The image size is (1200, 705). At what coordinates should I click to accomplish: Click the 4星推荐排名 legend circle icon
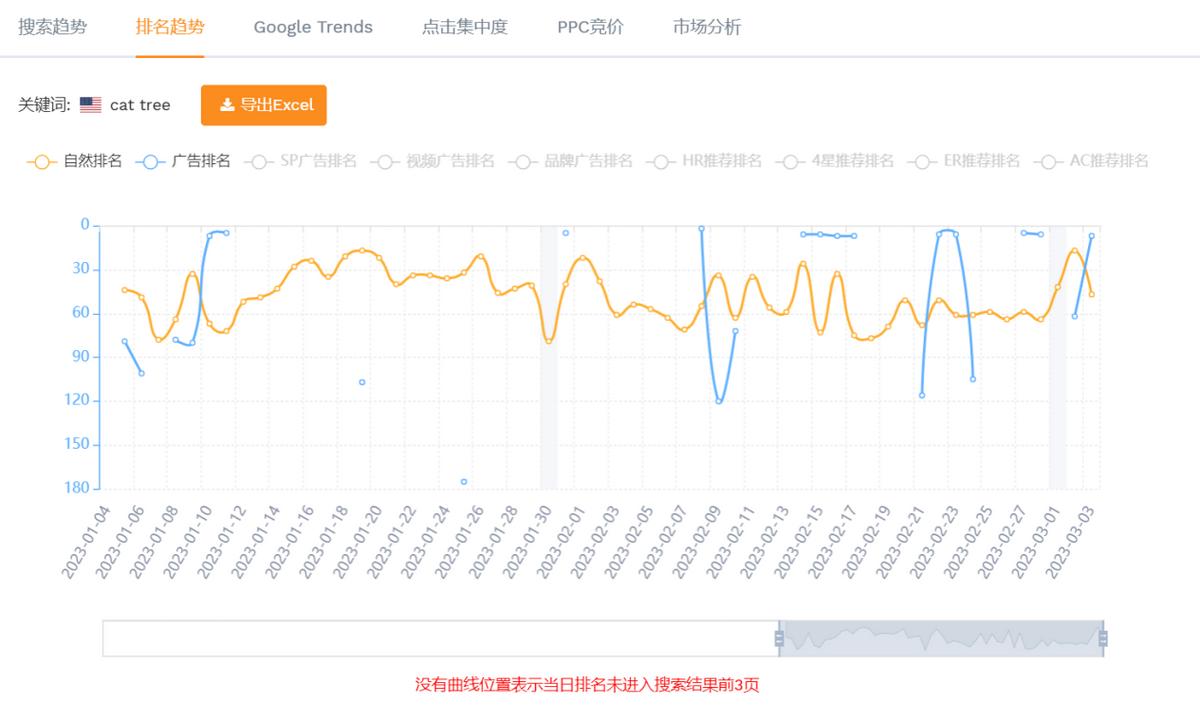pyautogui.click(x=790, y=161)
